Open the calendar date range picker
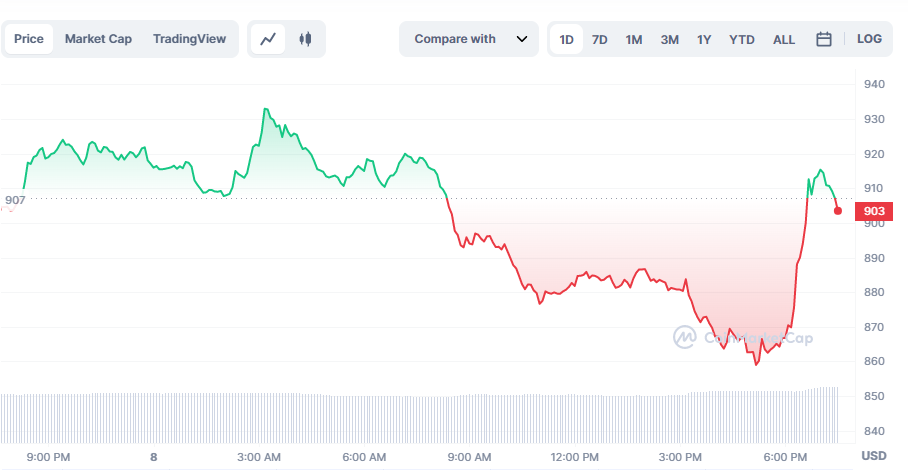Image resolution: width=908 pixels, height=470 pixels. click(x=824, y=39)
